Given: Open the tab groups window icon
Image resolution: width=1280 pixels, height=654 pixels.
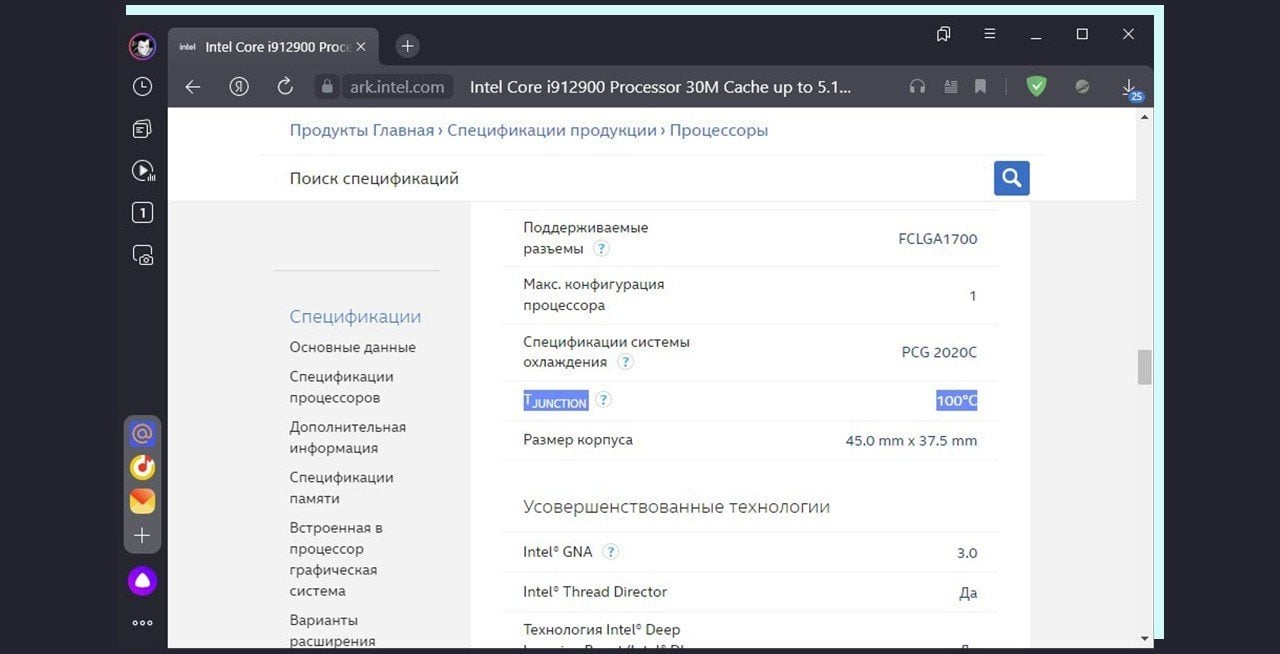Looking at the screenshot, I should coord(943,34).
